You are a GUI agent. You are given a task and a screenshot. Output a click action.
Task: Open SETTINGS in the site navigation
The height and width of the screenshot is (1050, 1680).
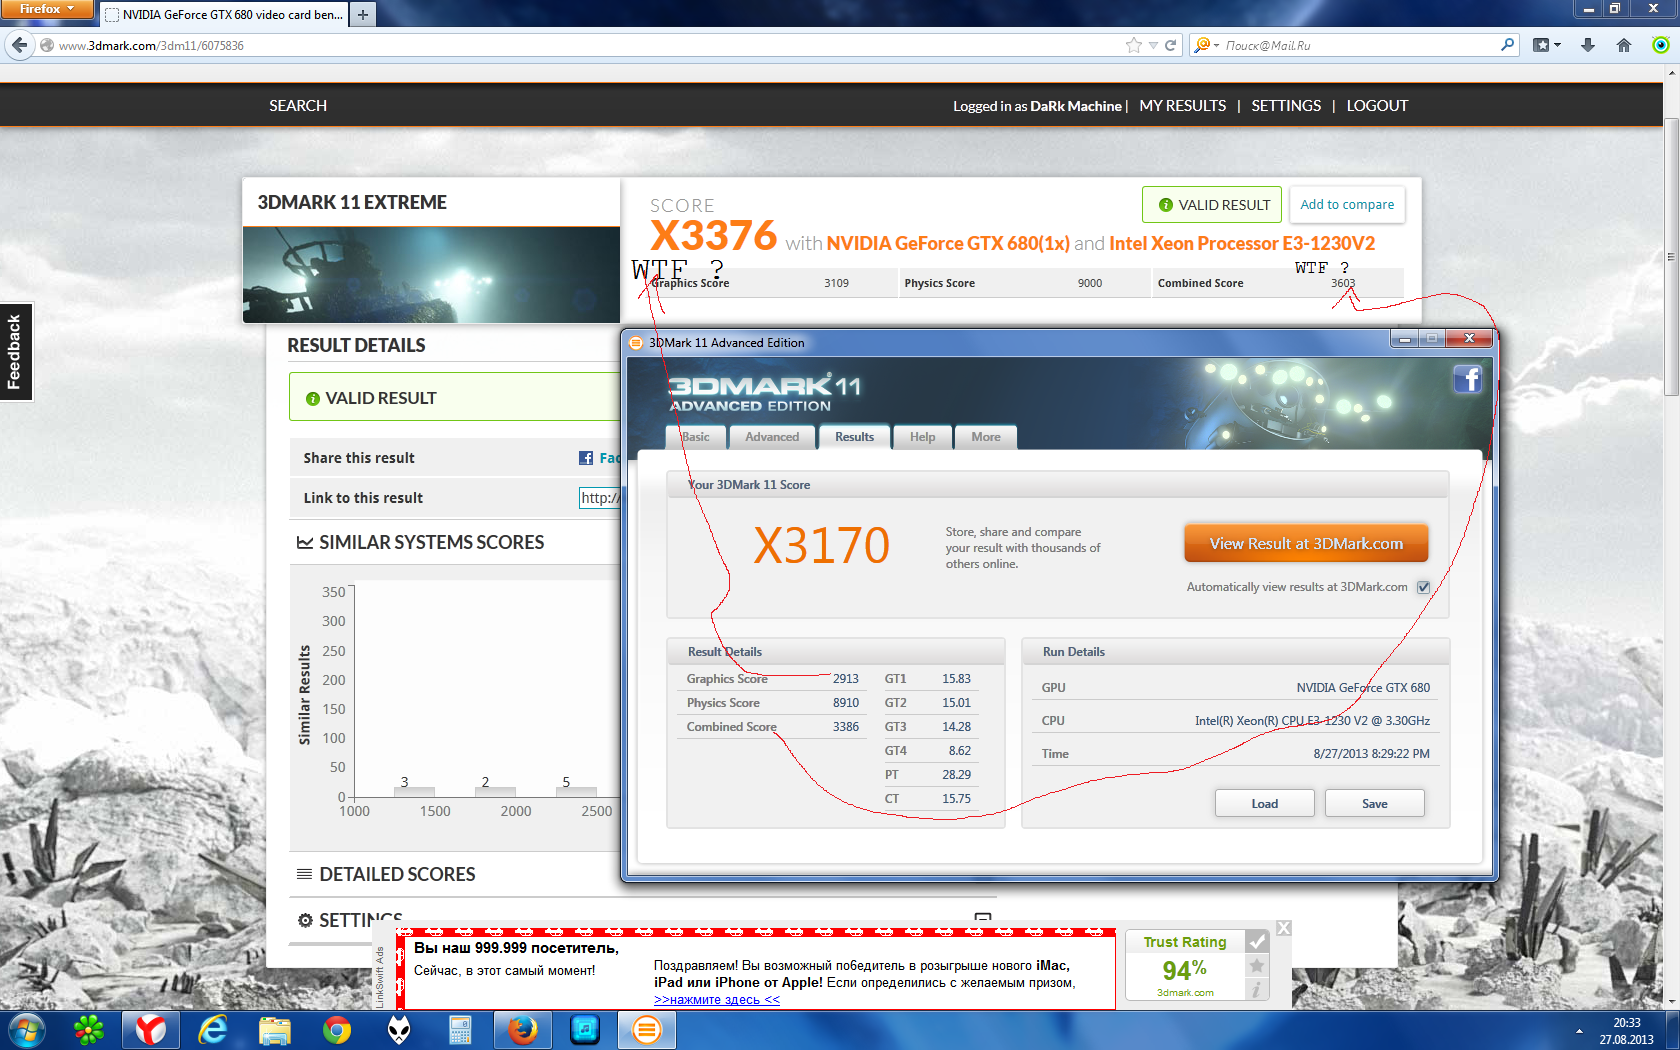pos(1286,106)
